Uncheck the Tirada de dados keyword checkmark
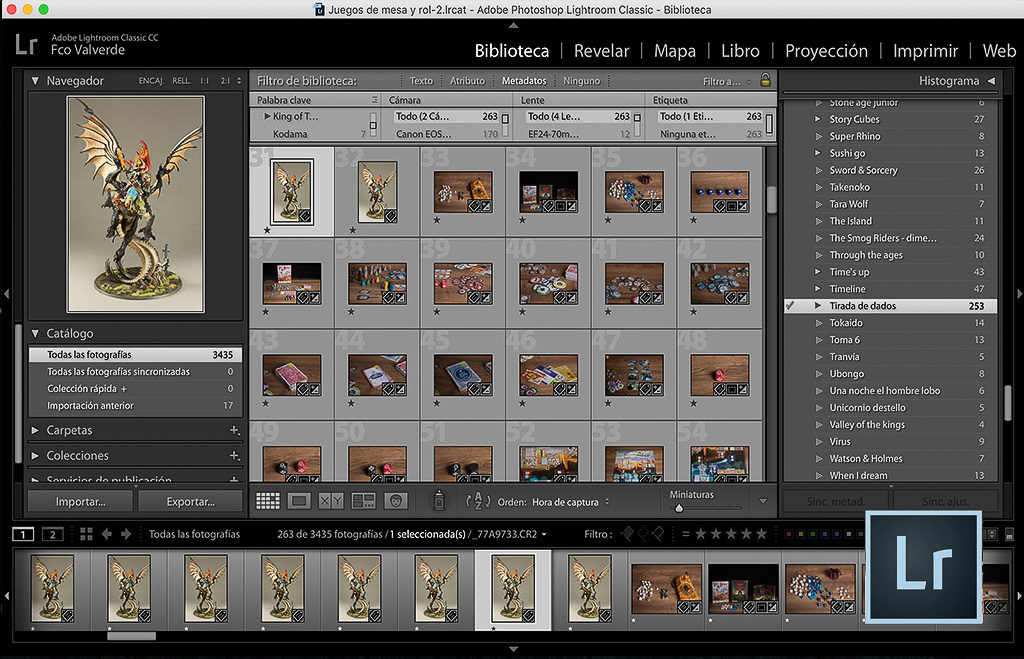Image resolution: width=1024 pixels, height=659 pixels. click(791, 306)
